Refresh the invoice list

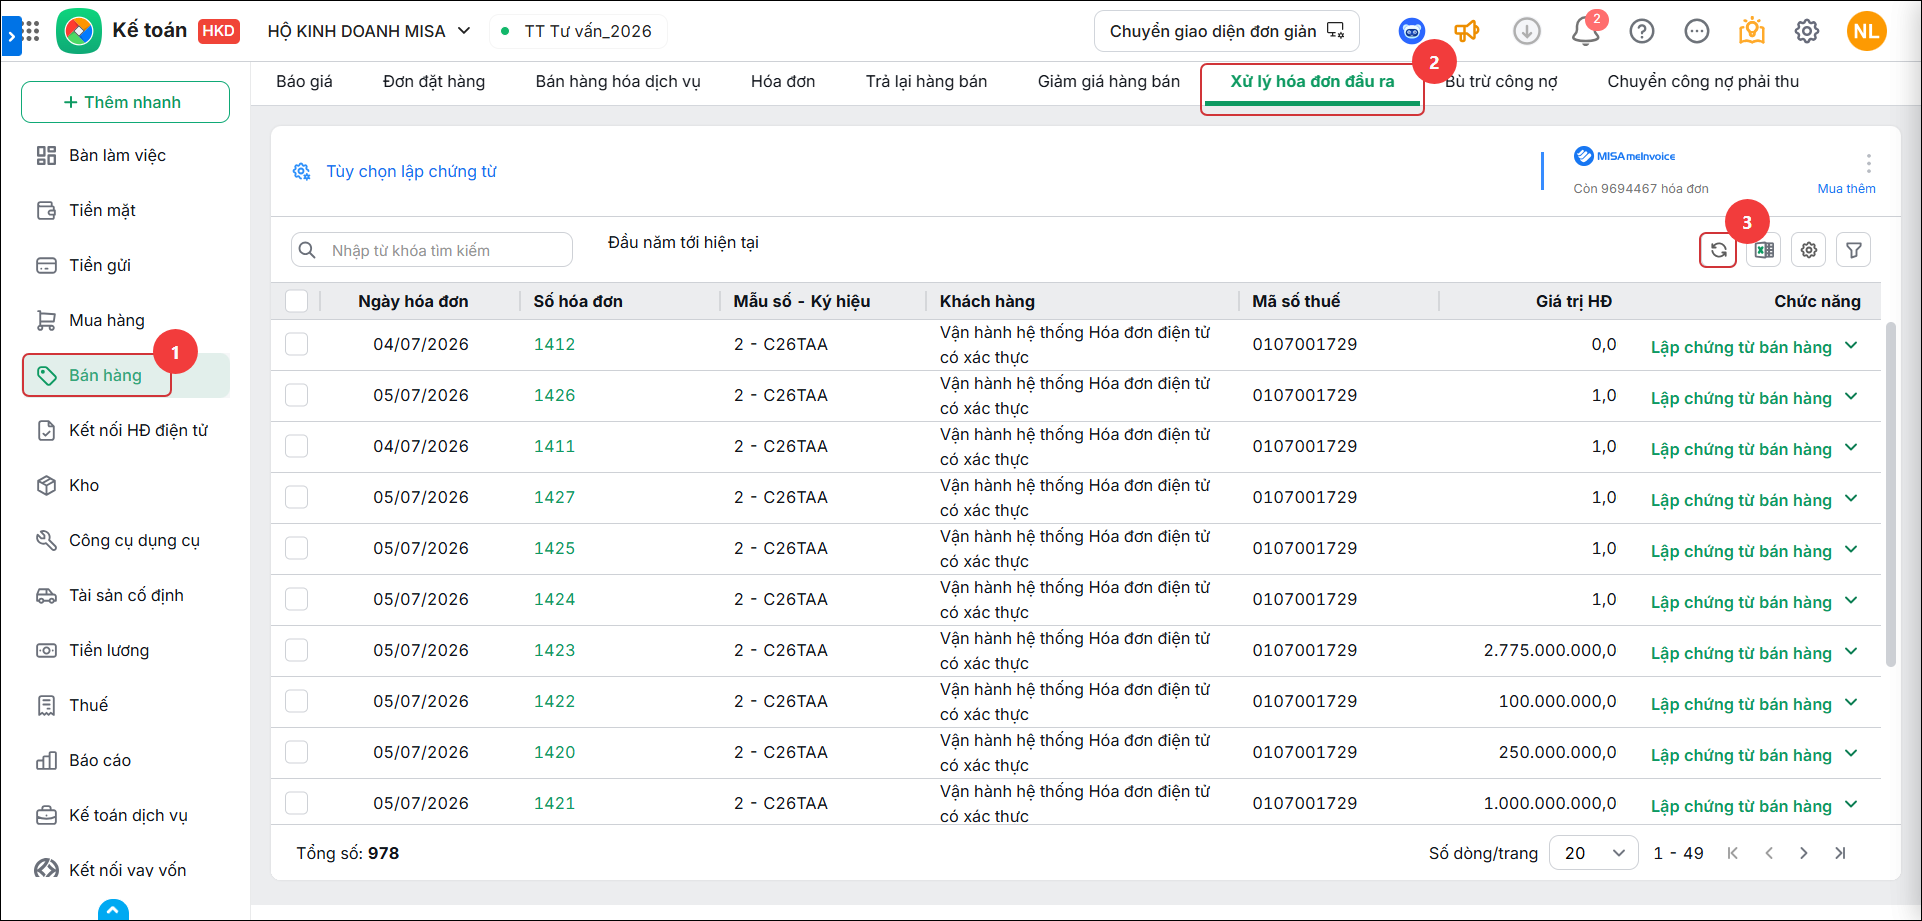pos(1718,250)
